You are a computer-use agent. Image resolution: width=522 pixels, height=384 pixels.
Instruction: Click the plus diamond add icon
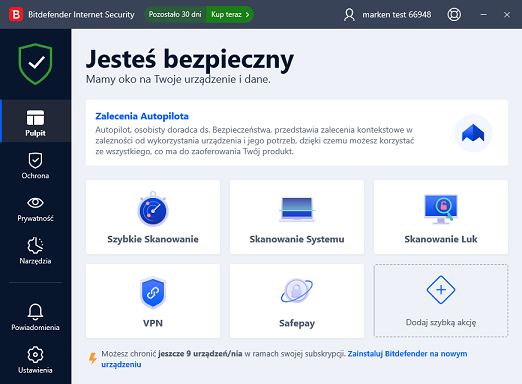(441, 290)
